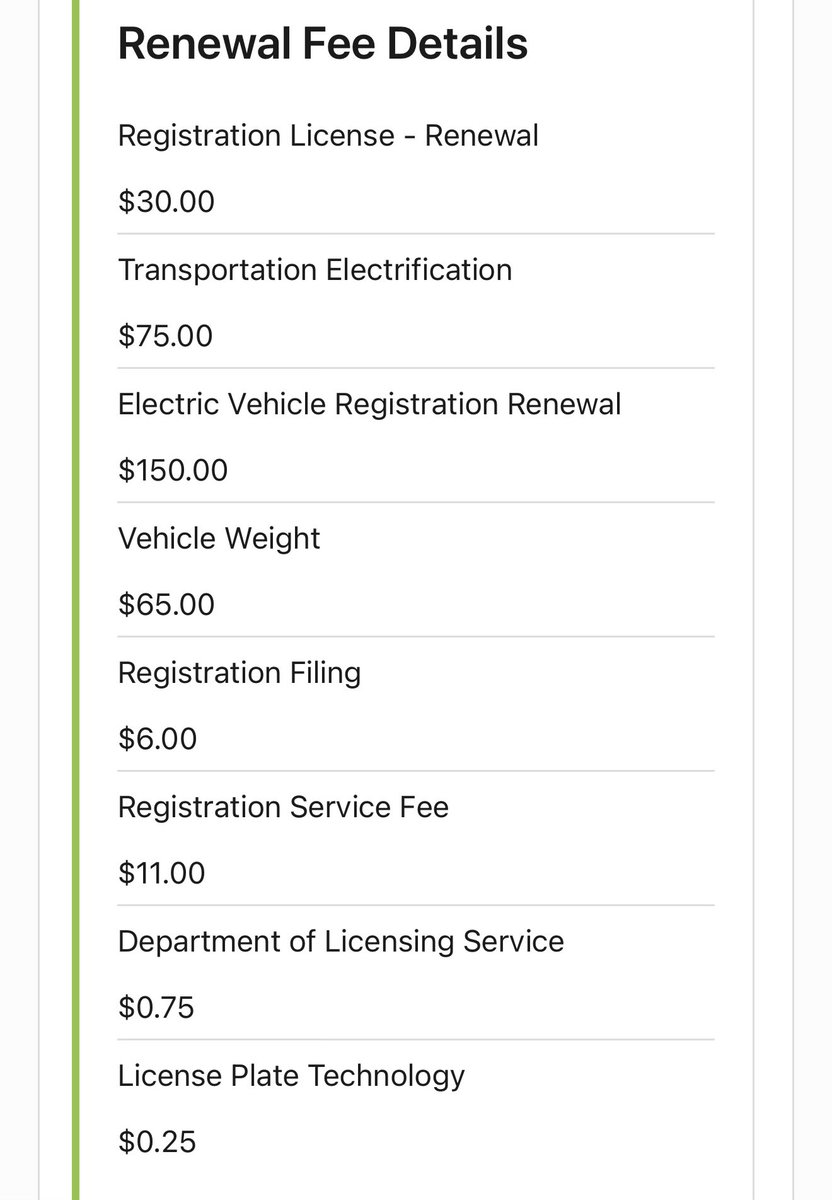832x1200 pixels.
Task: Tap the License Plate Technology label
Action: pos(292,1075)
